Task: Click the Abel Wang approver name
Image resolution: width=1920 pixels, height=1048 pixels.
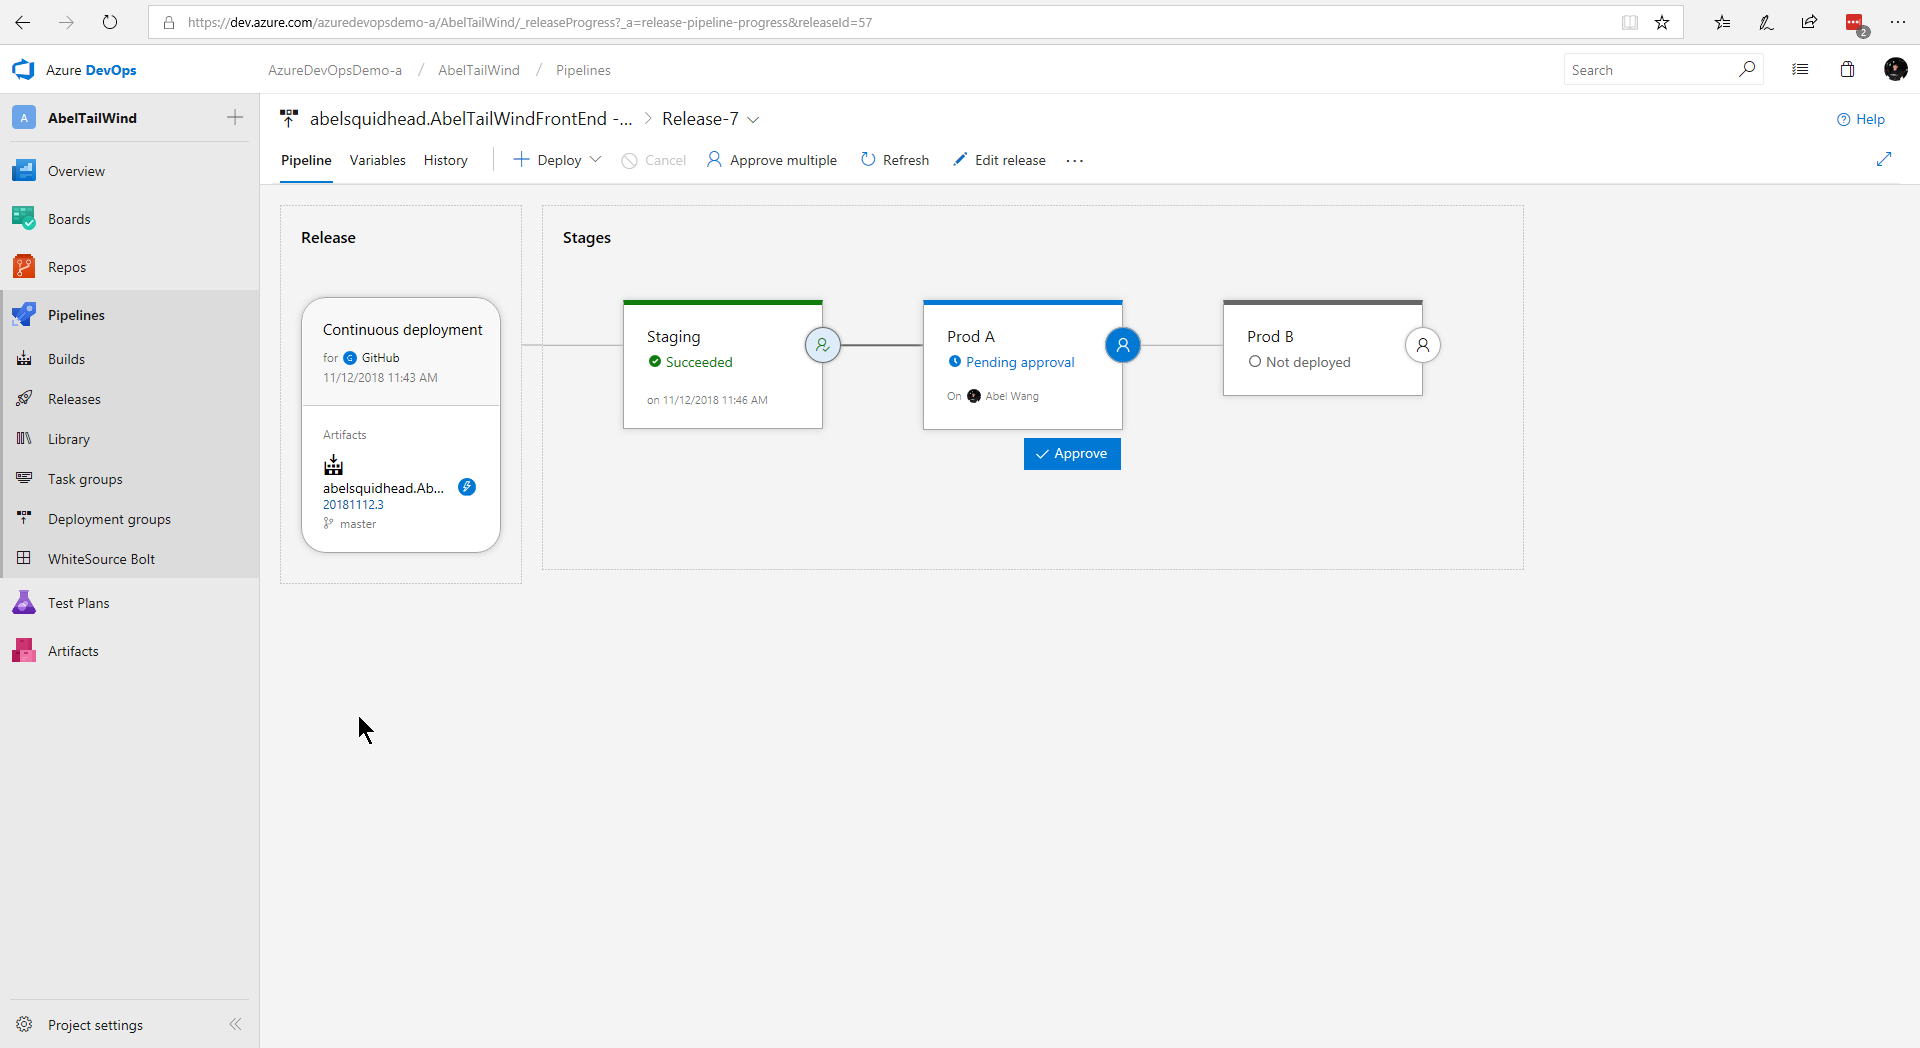Action: coord(1012,396)
